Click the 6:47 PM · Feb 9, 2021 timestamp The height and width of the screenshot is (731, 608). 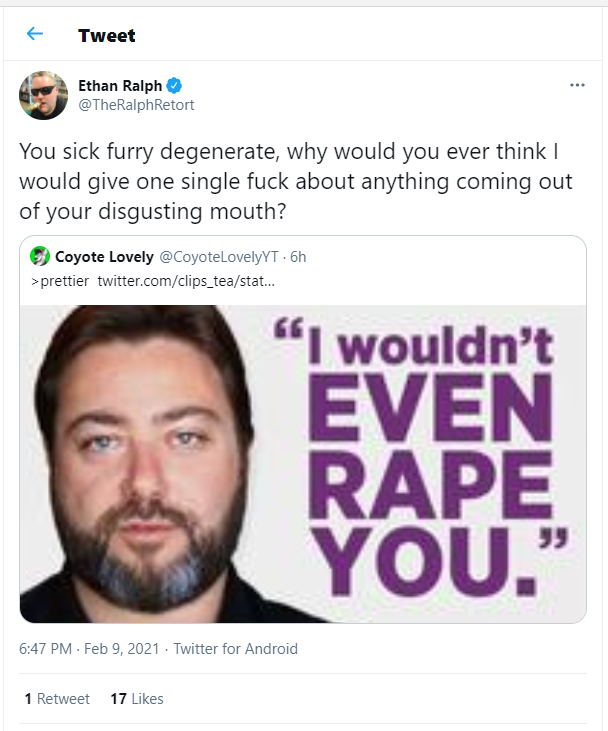89,648
